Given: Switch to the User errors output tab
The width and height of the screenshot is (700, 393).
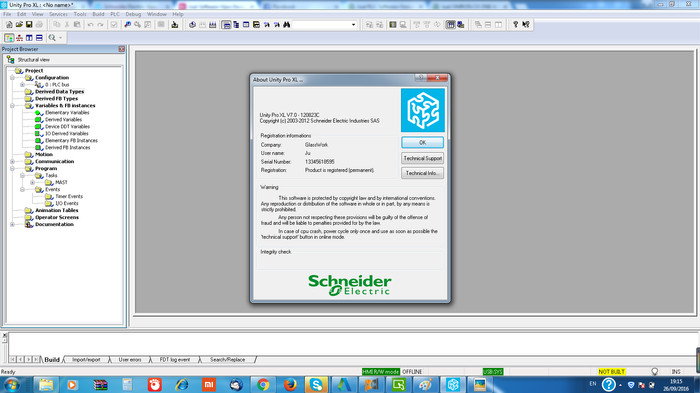Looking at the screenshot, I should click(x=130, y=360).
